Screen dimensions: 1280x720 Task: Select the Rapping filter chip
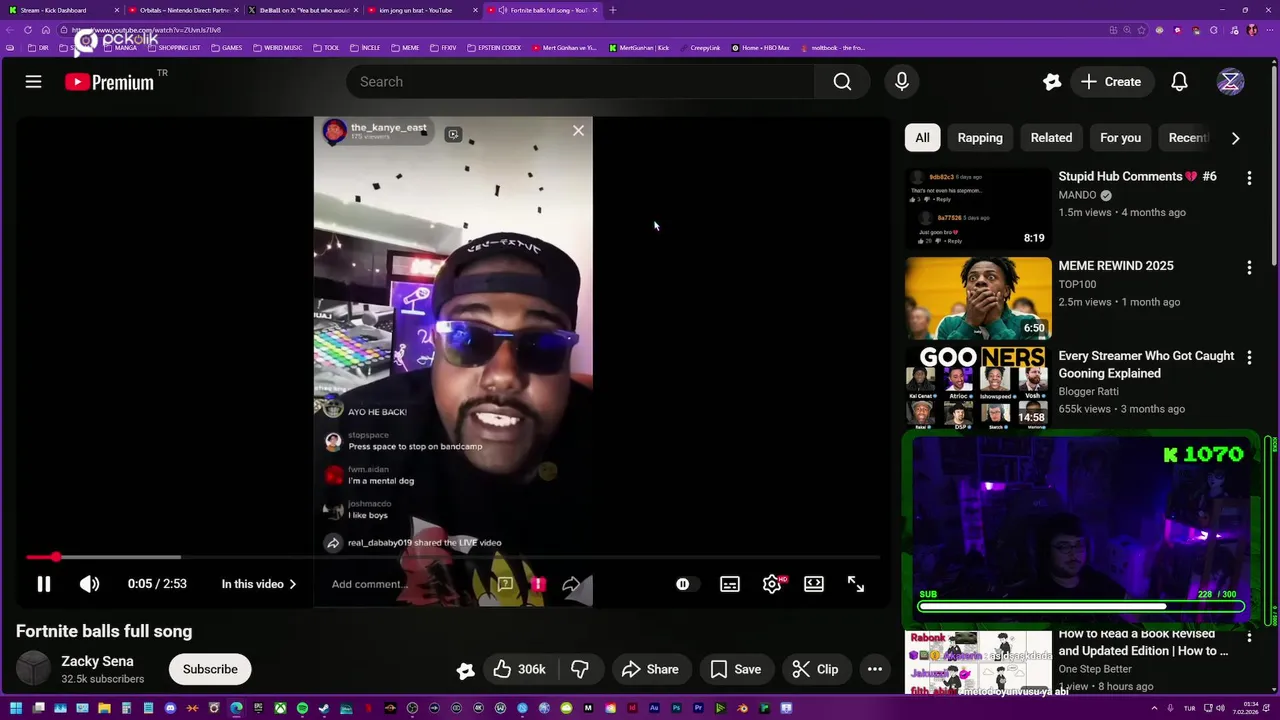coord(980,138)
